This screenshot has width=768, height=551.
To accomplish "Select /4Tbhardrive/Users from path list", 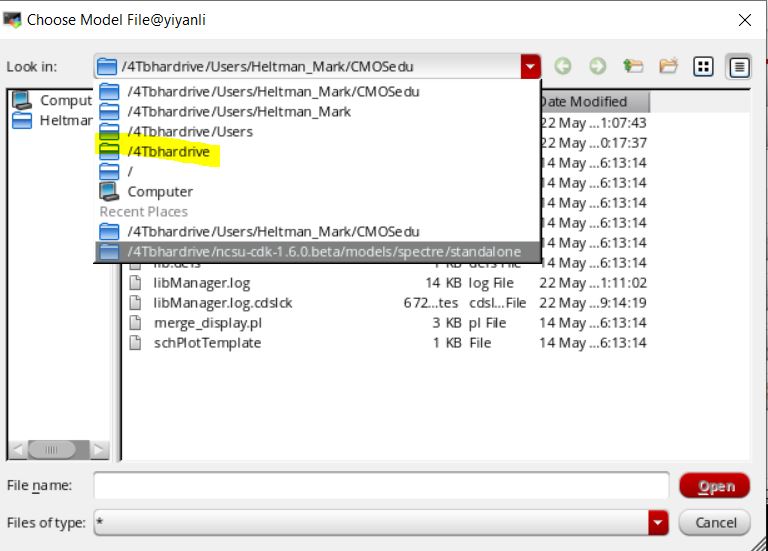I will tap(190, 132).
